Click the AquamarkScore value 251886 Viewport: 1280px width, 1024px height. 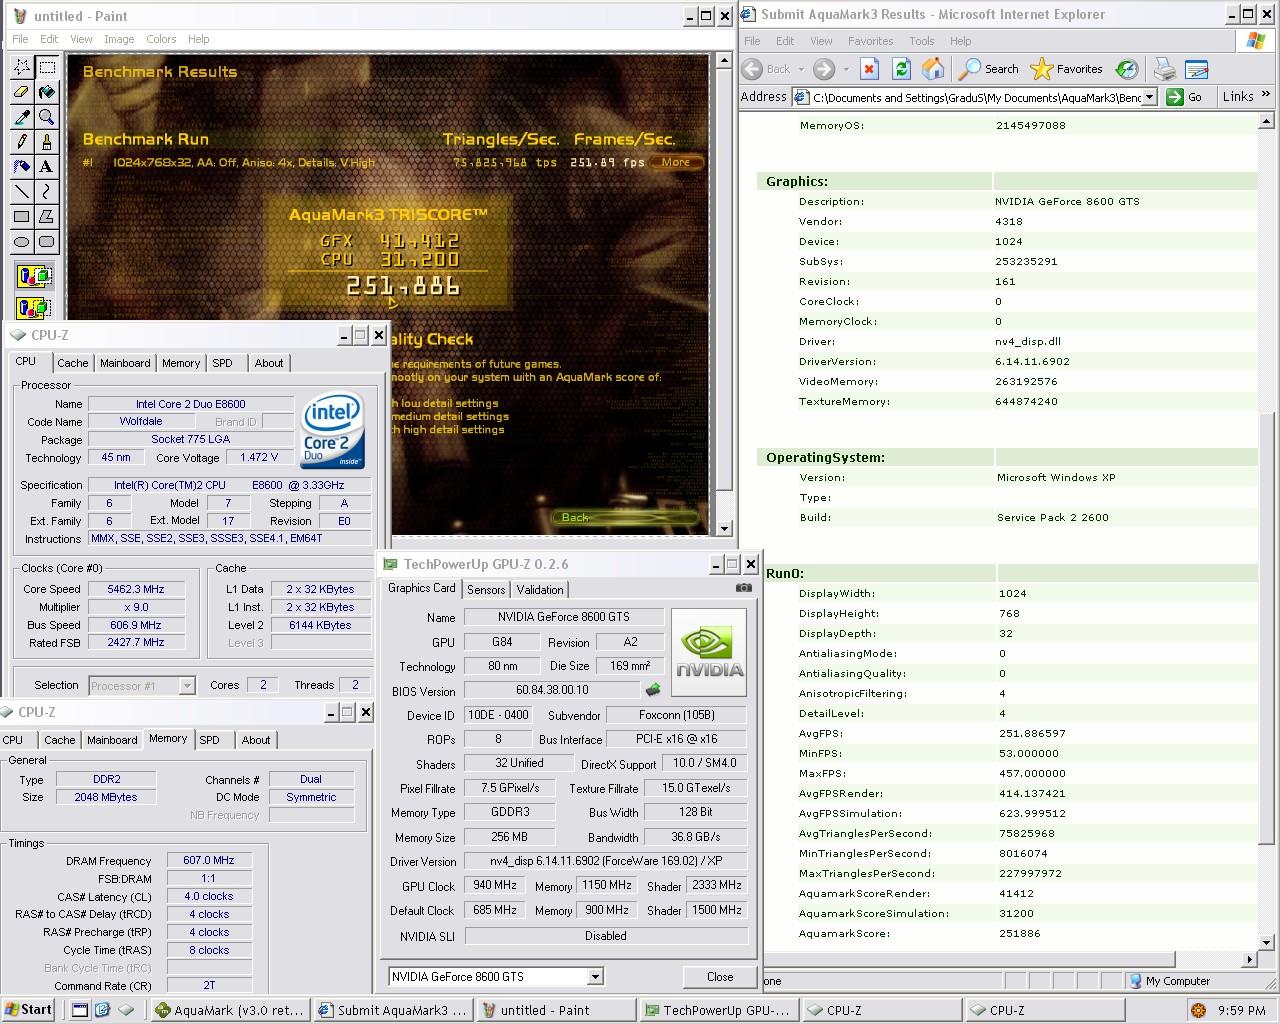pyautogui.click(x=1019, y=933)
